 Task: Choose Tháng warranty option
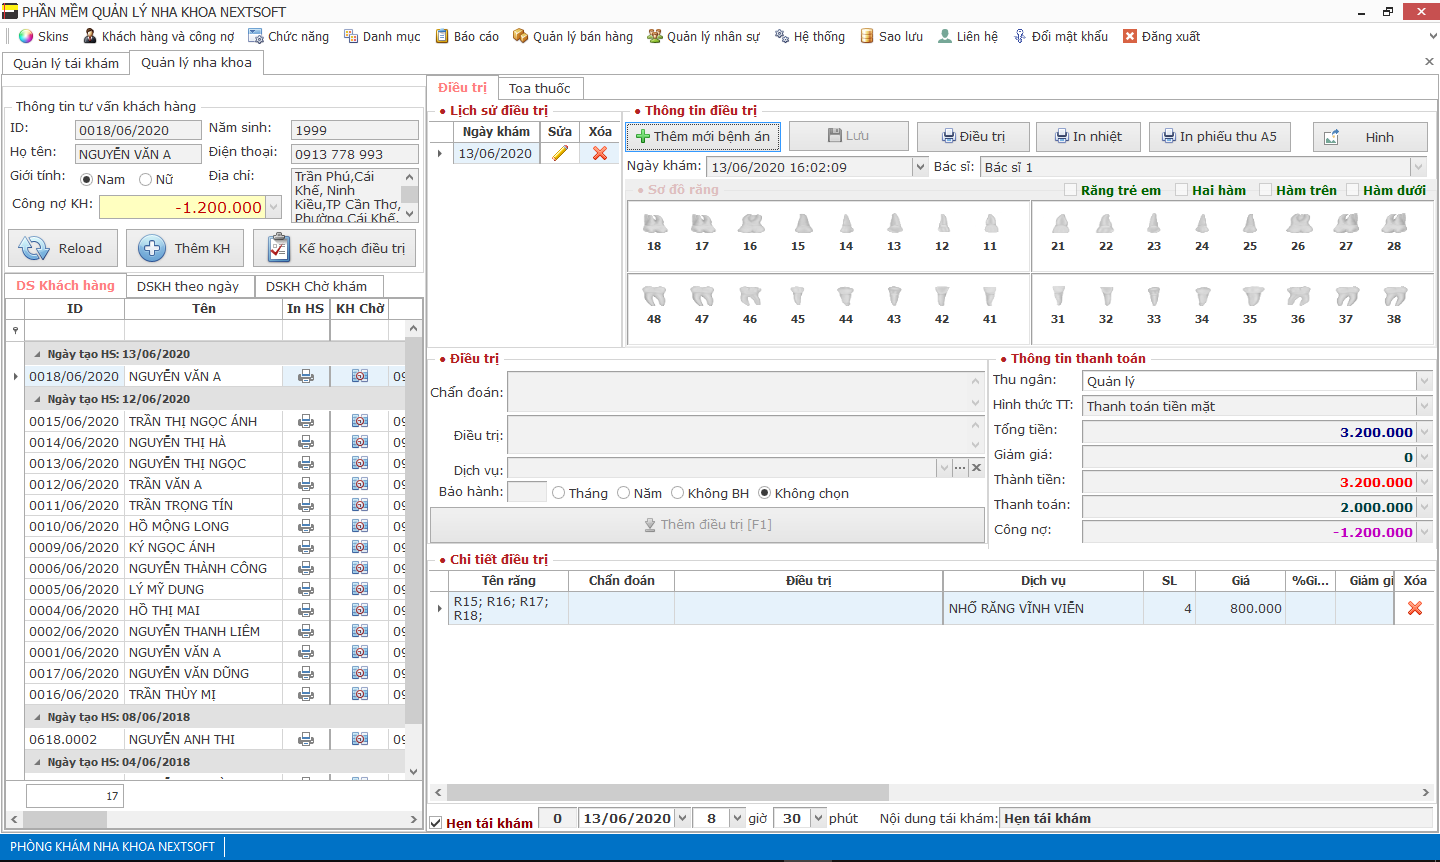[x=559, y=493]
